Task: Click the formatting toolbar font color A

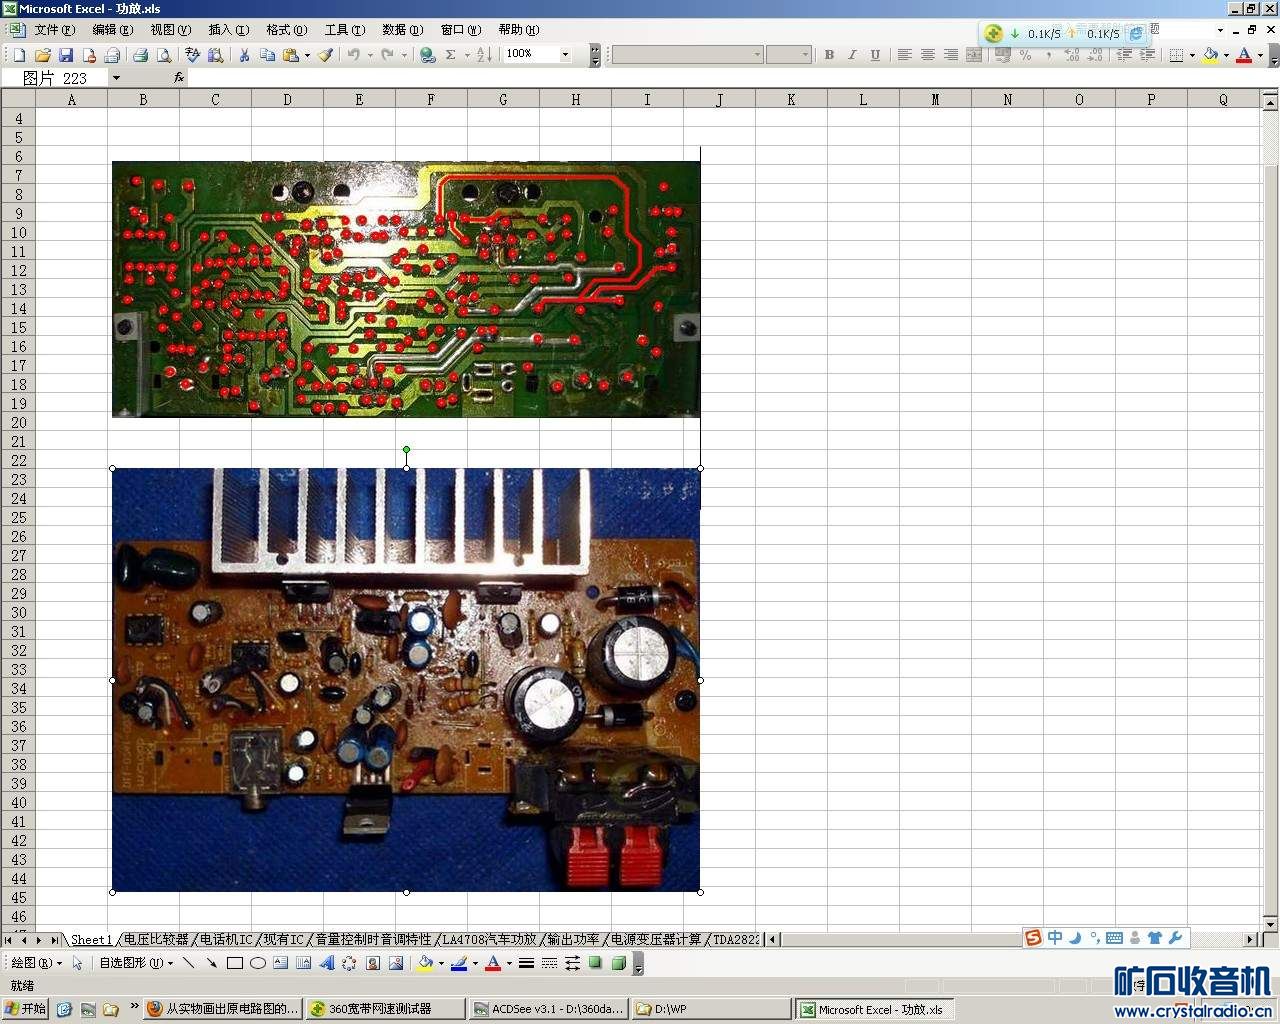Action: (1244, 55)
